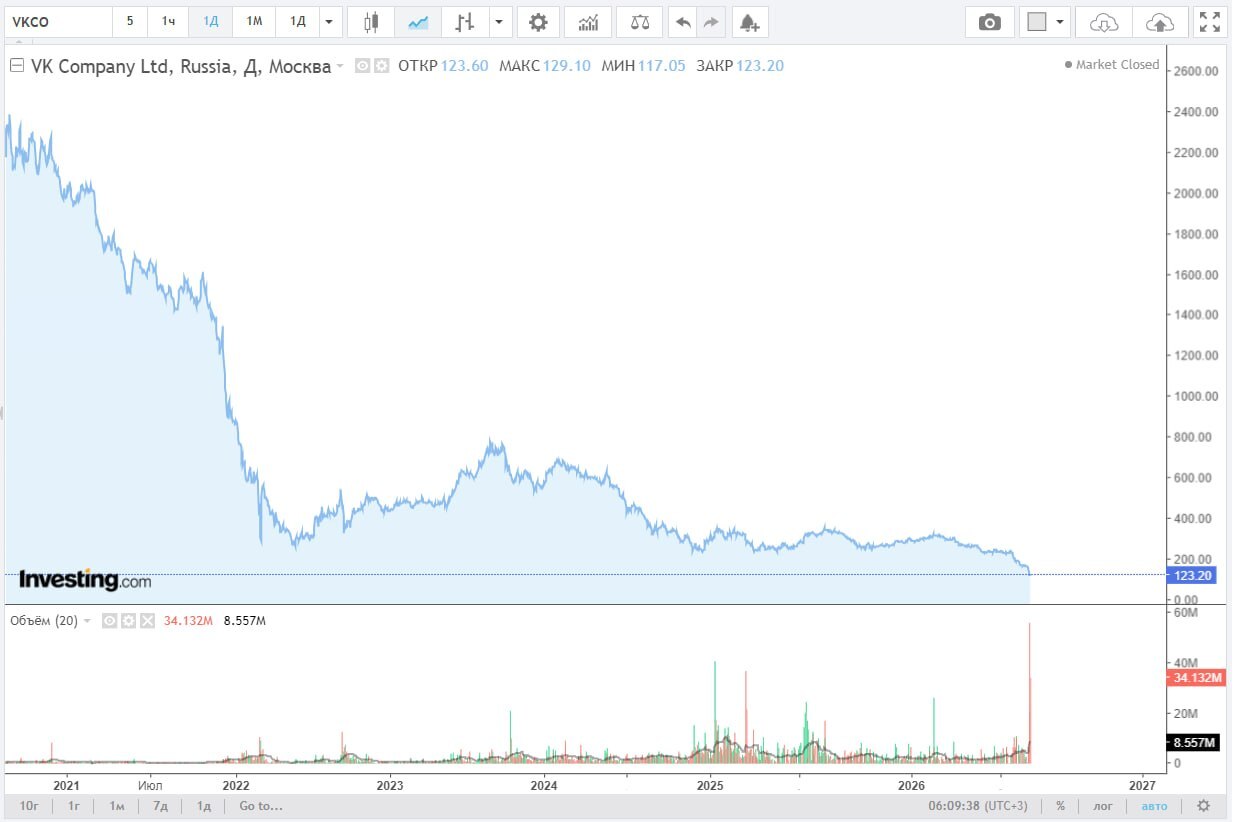Set range to 1д in bottom bar
Screen dimensions: 1235x822
[x=203, y=806]
